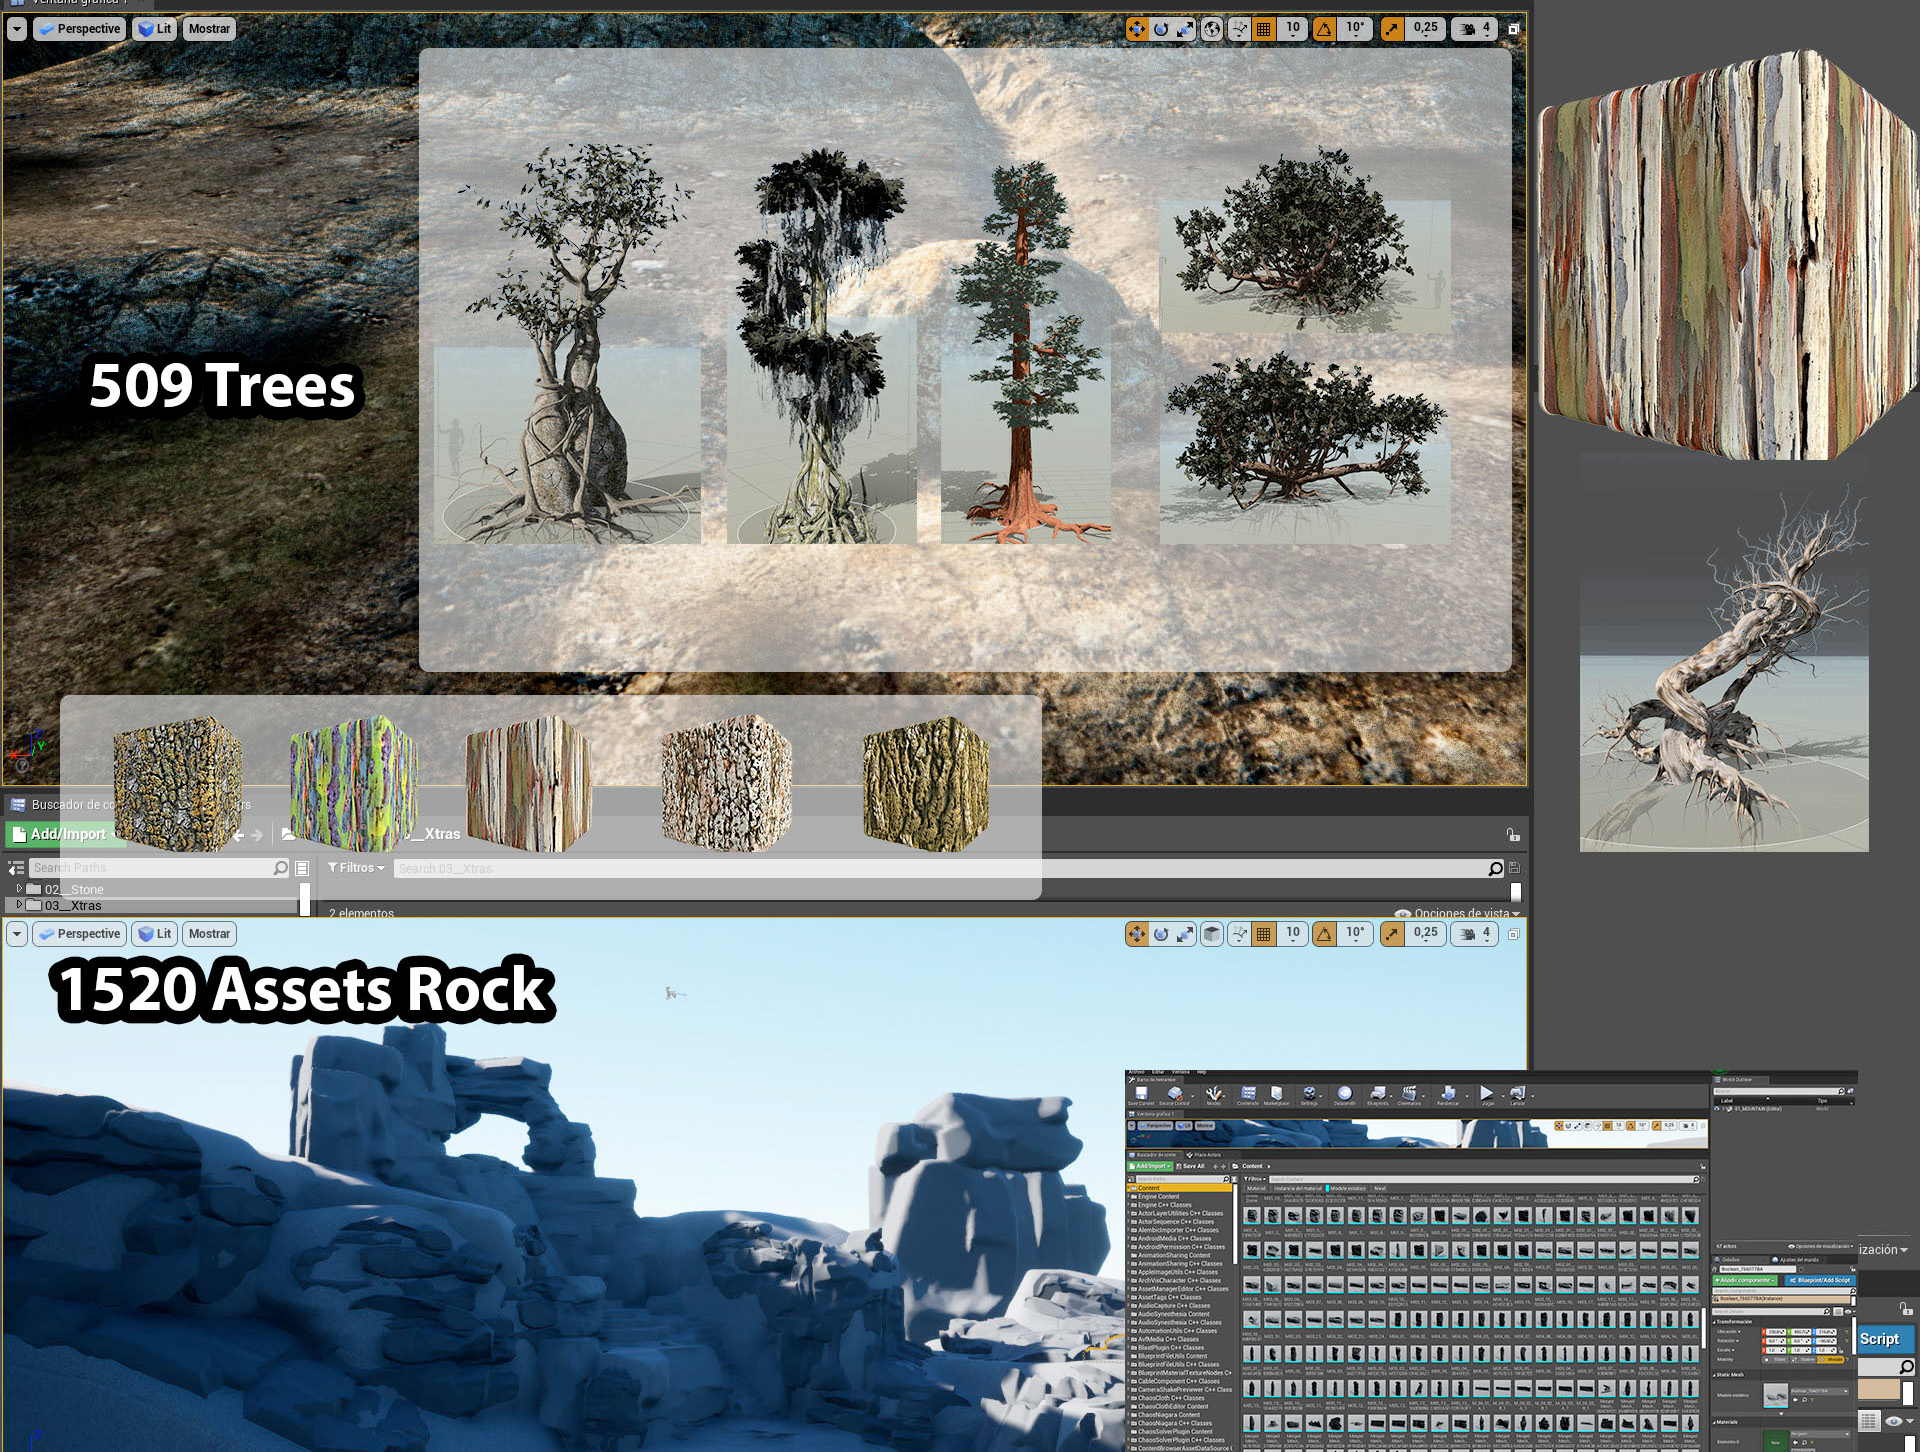Open the Lit view mode menu in top viewport
Viewport: 1920px width, 1452px height.
point(155,29)
